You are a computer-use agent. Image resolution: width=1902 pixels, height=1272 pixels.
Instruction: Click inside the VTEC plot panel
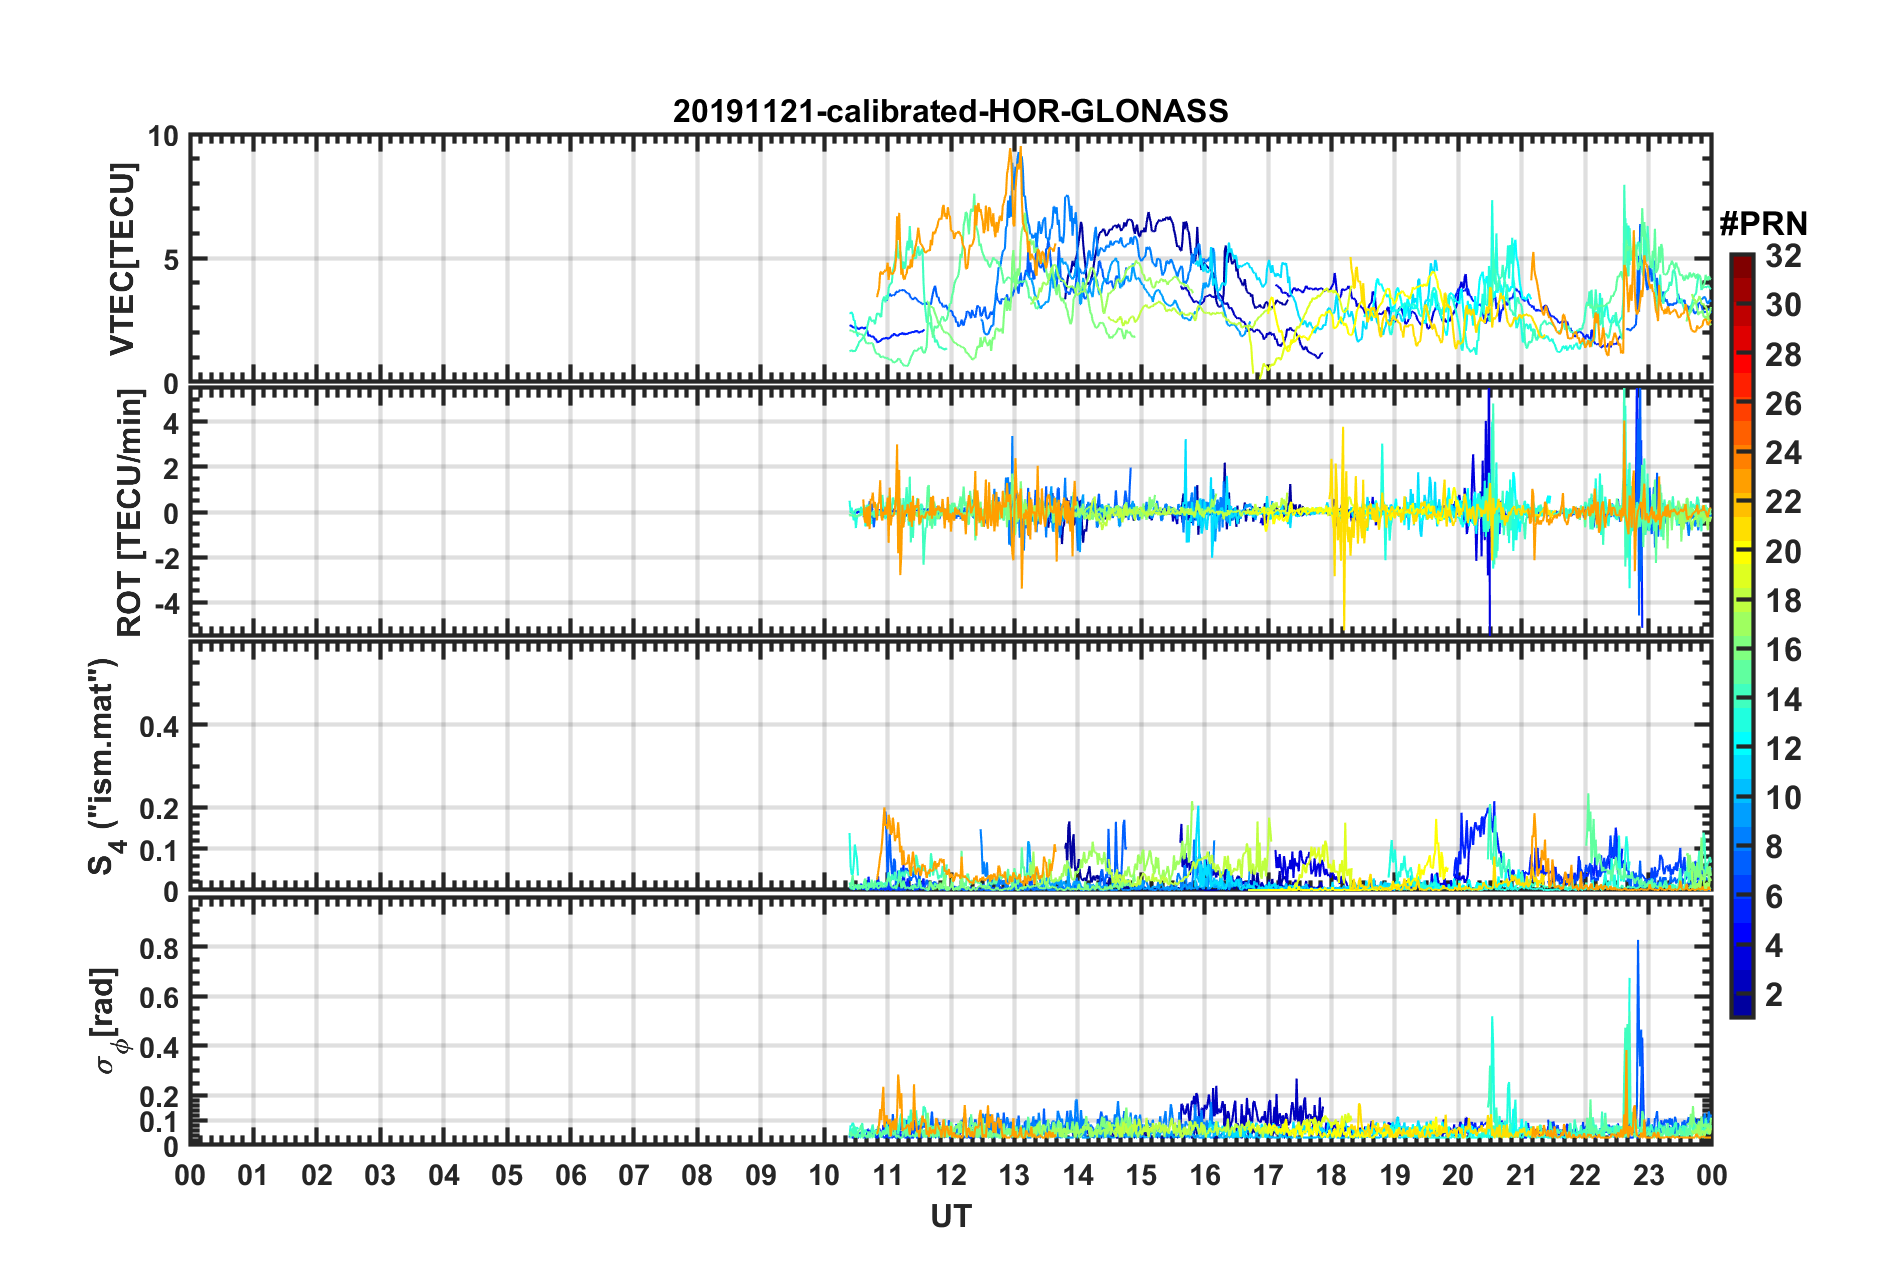(950, 259)
